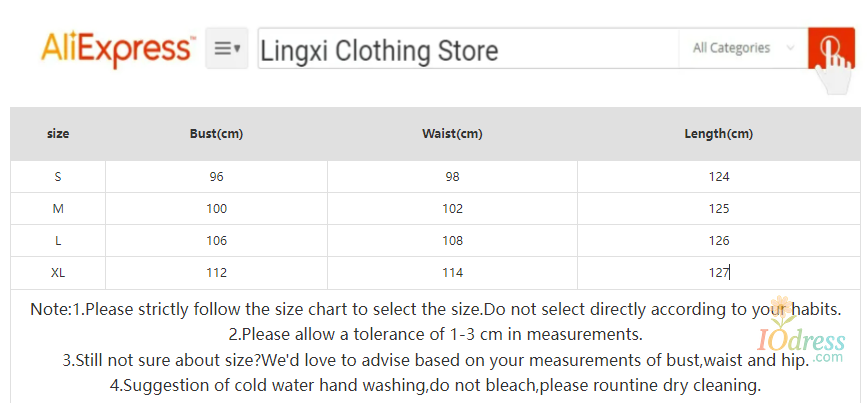867x403 pixels.
Task: Click the Lingxi Clothing Store search field
Action: coord(466,49)
